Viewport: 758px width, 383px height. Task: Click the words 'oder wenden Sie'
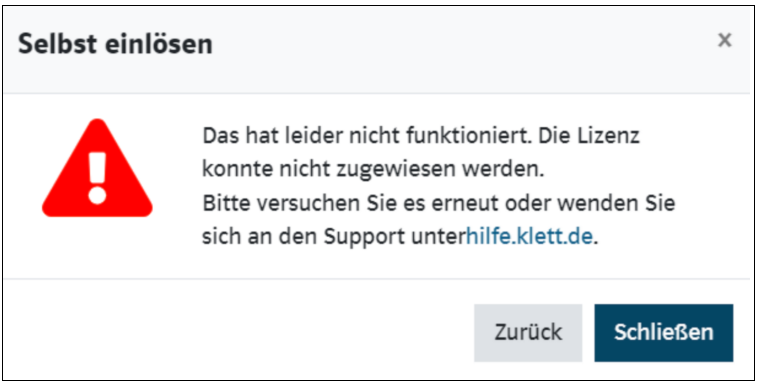coord(590,203)
